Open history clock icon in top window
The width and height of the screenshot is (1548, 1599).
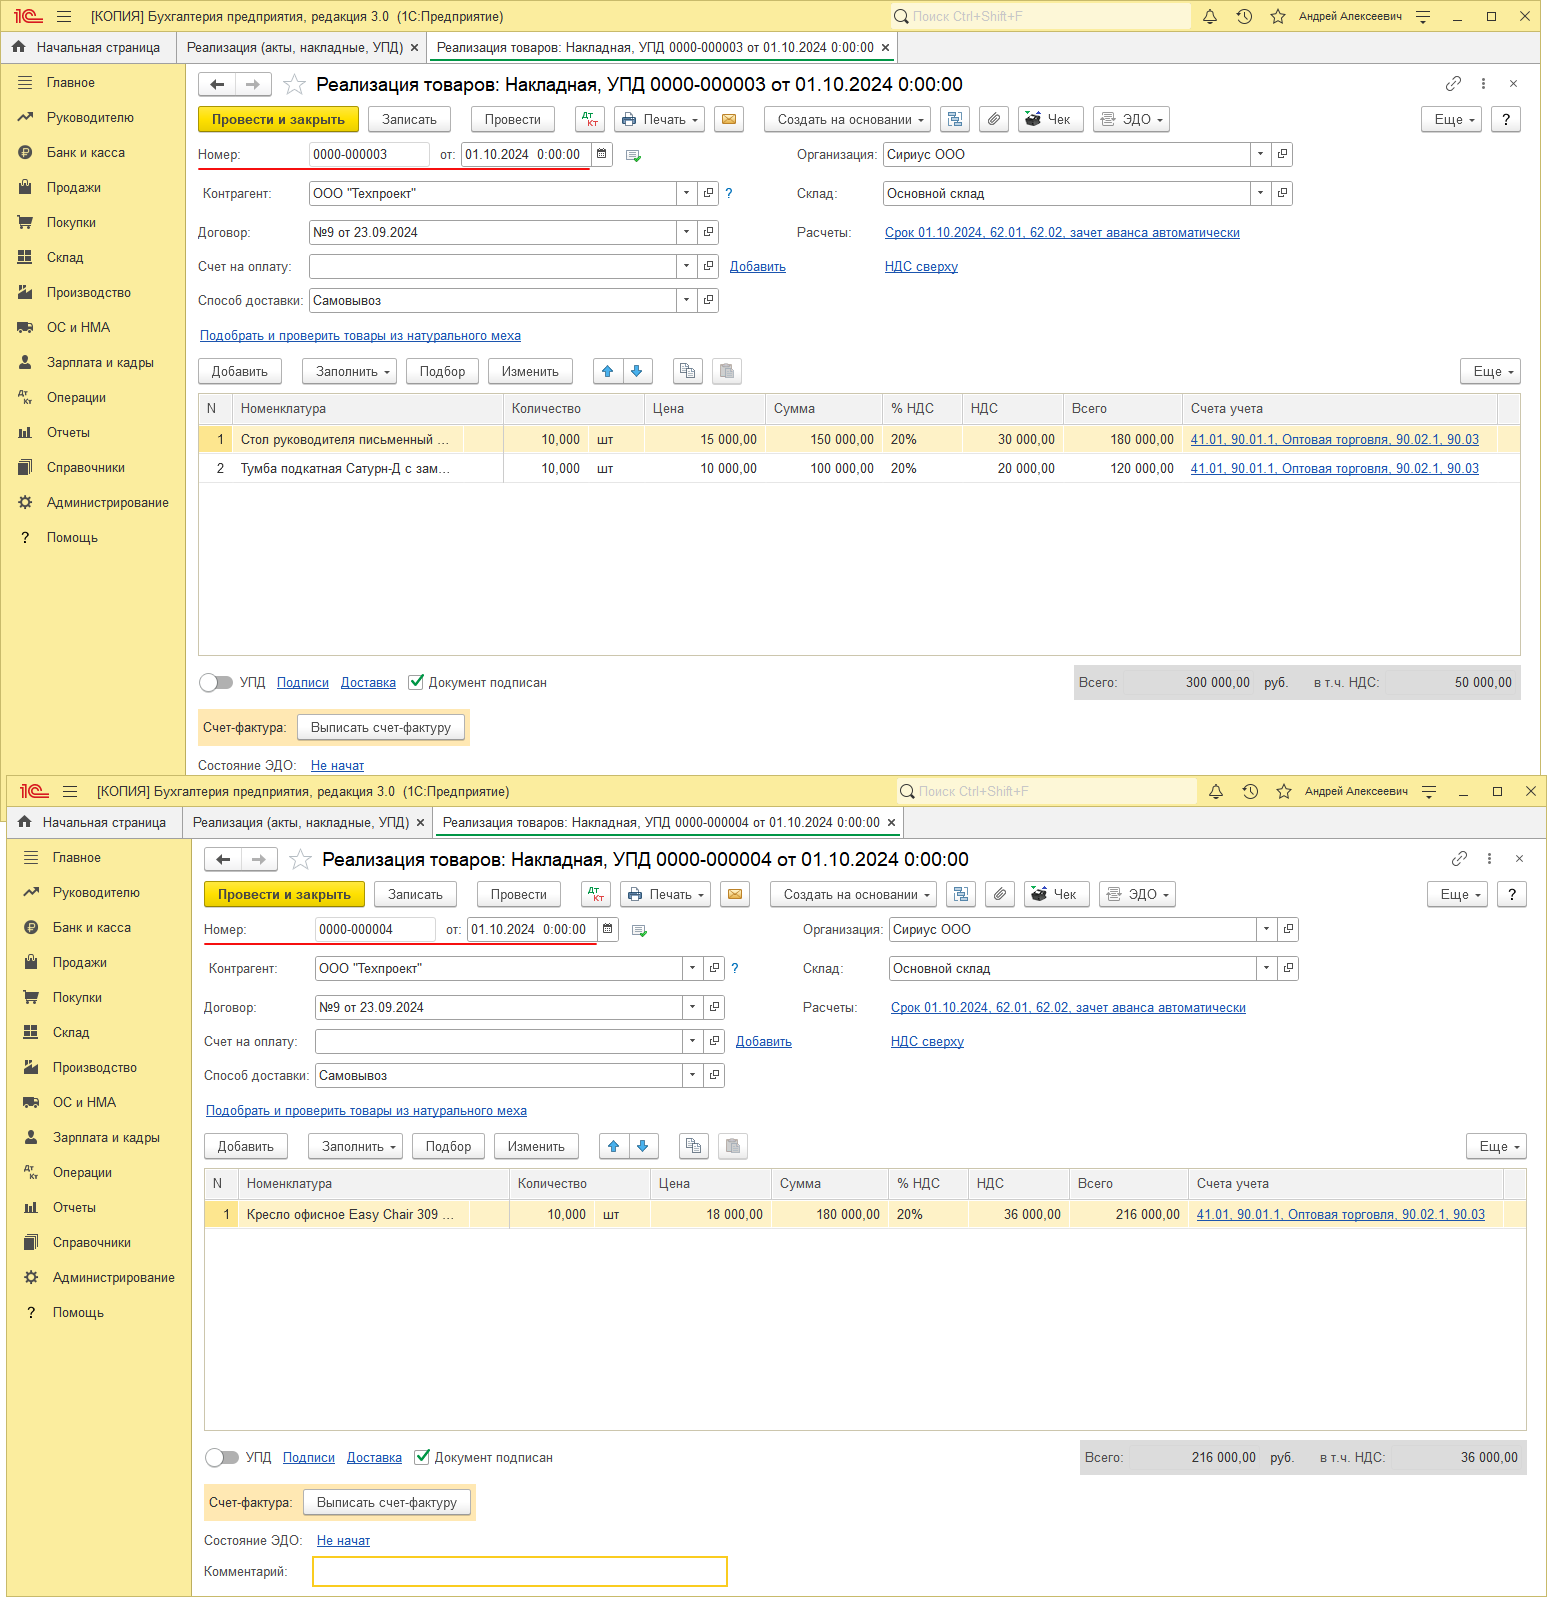point(1244,16)
